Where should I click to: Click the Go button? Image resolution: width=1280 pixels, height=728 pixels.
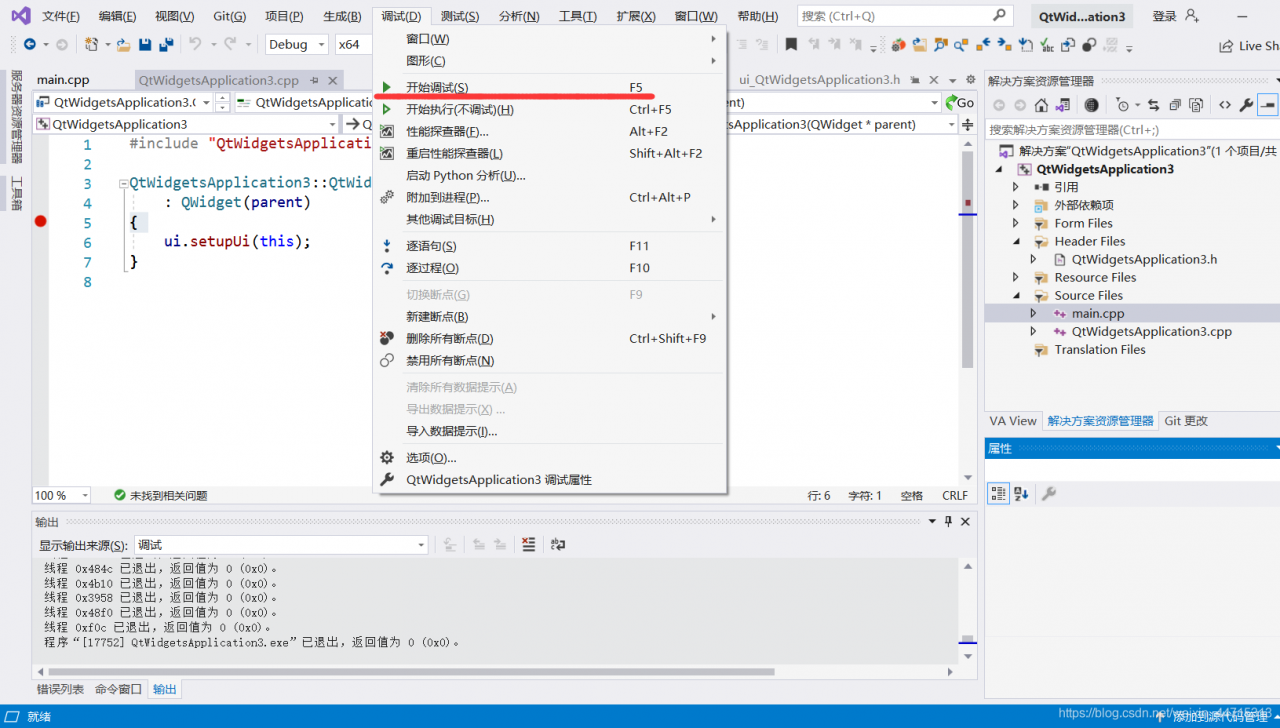coord(959,102)
